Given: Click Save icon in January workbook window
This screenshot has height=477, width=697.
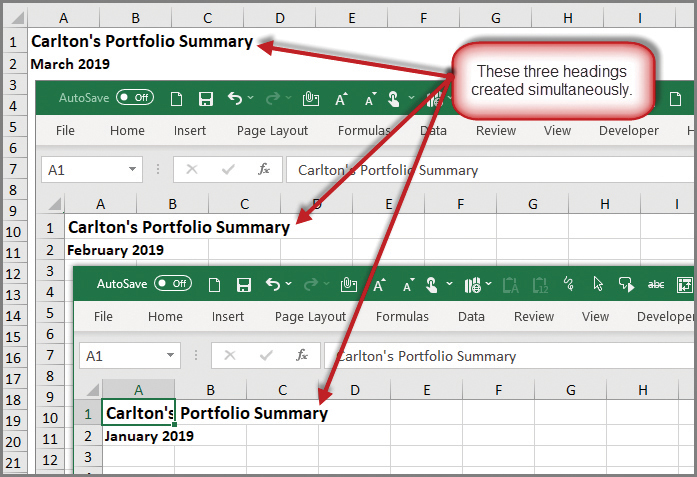Looking at the screenshot, I should point(244,284).
